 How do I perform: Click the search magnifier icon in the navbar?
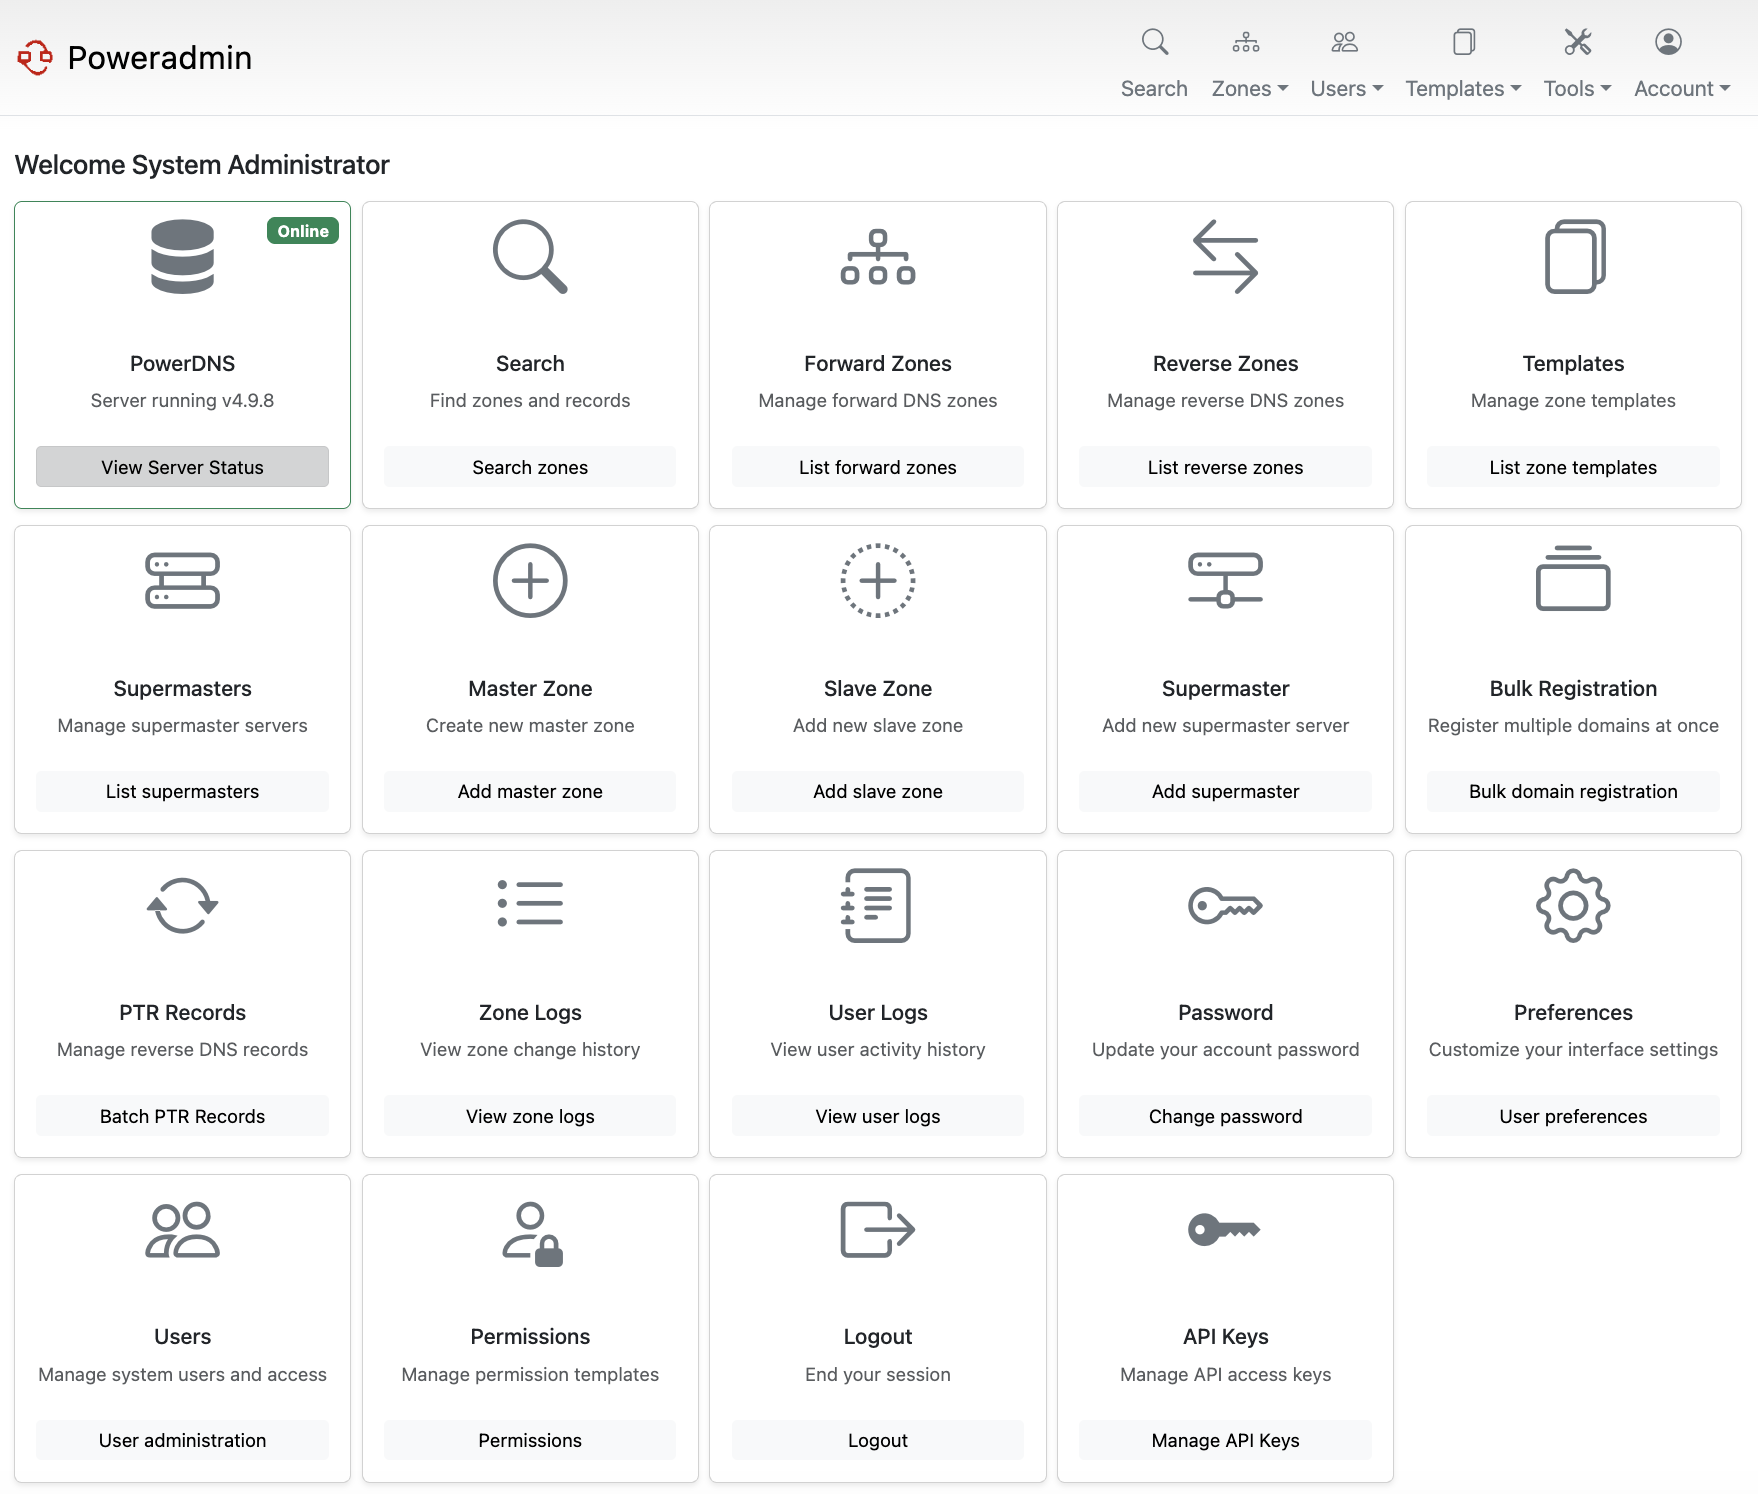[x=1153, y=42]
